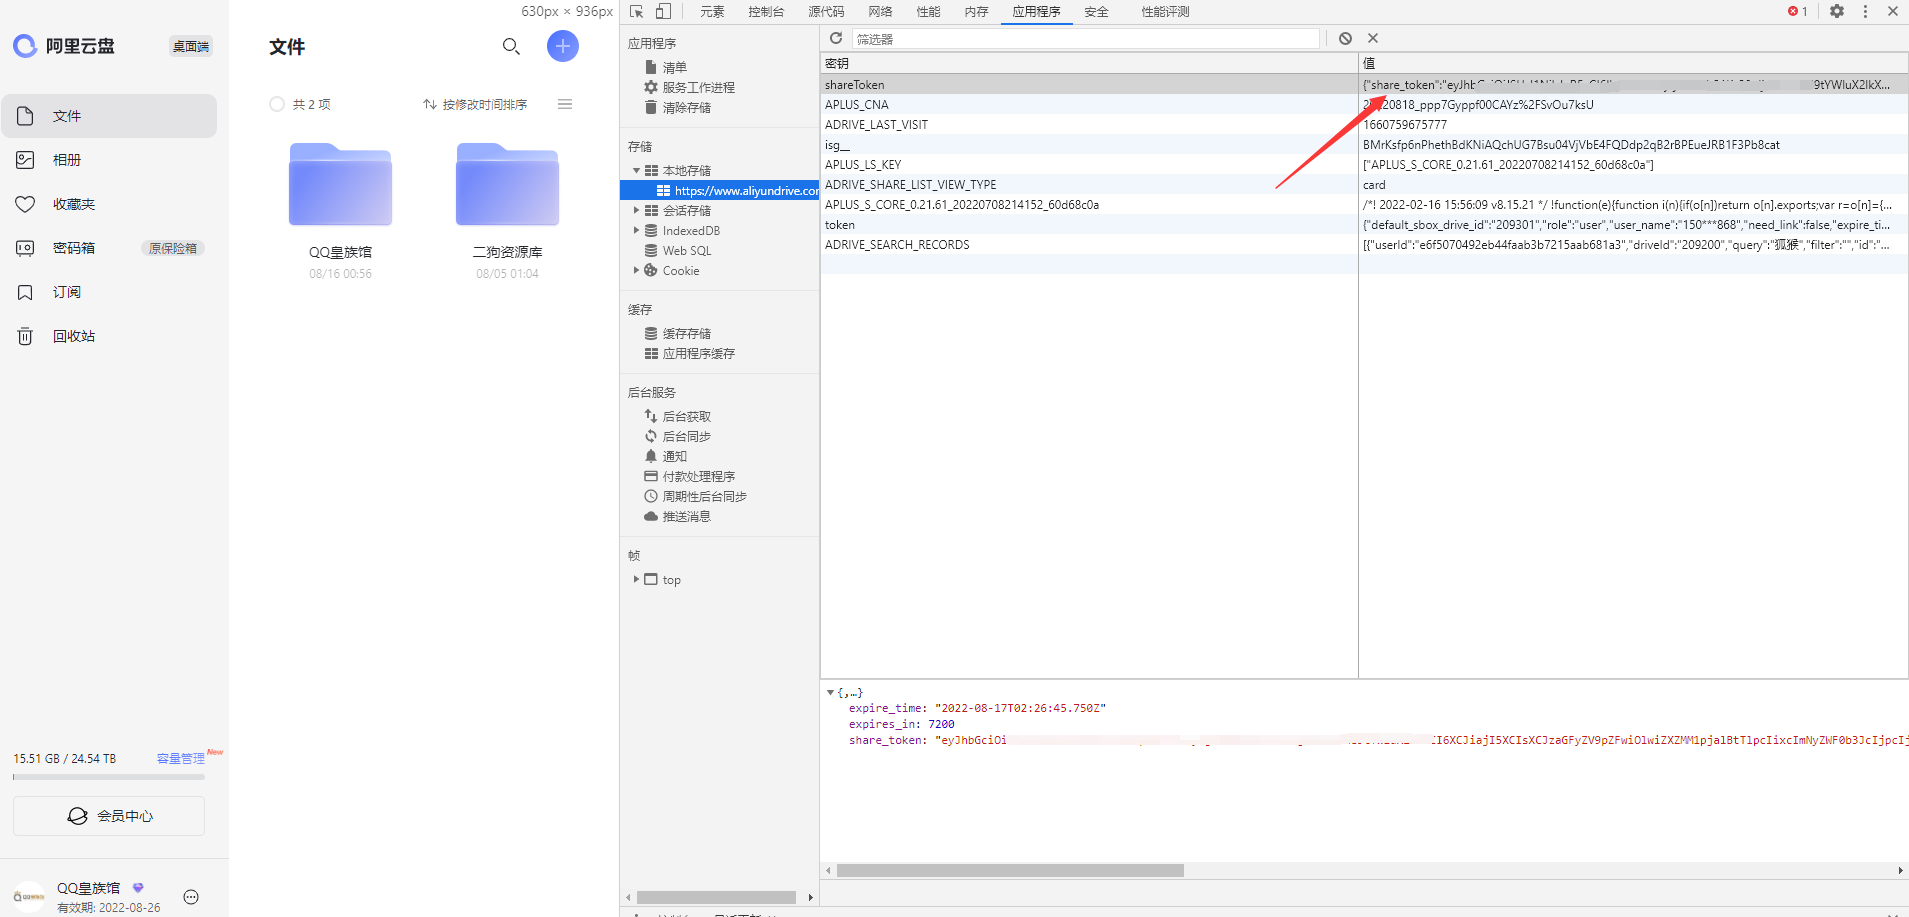This screenshot has height=917, width=1909.
Task: Open DevTools three-dot more menu
Action: [1865, 11]
